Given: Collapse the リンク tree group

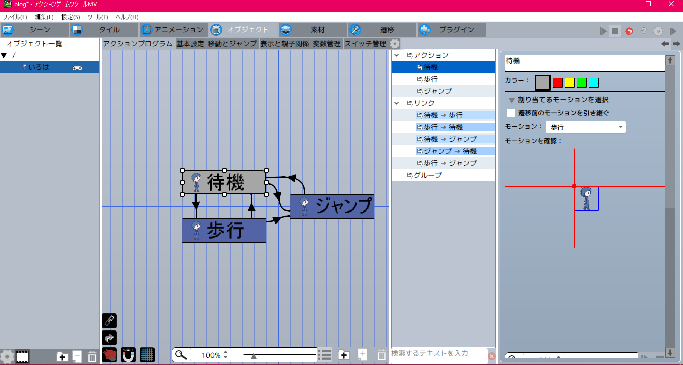Looking at the screenshot, I should (x=397, y=103).
